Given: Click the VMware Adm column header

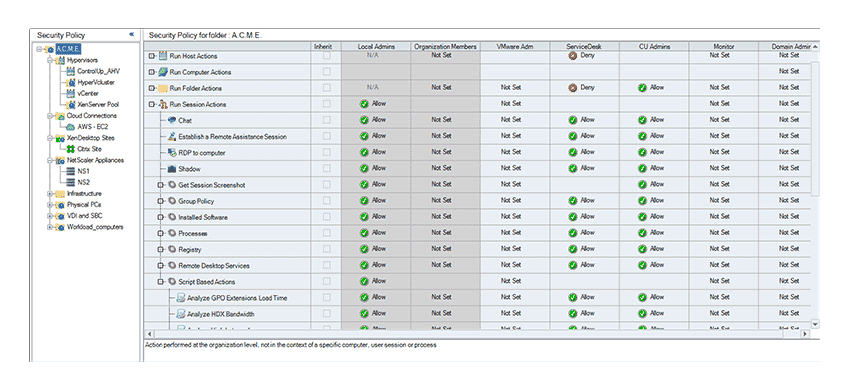Looking at the screenshot, I should coord(515,47).
